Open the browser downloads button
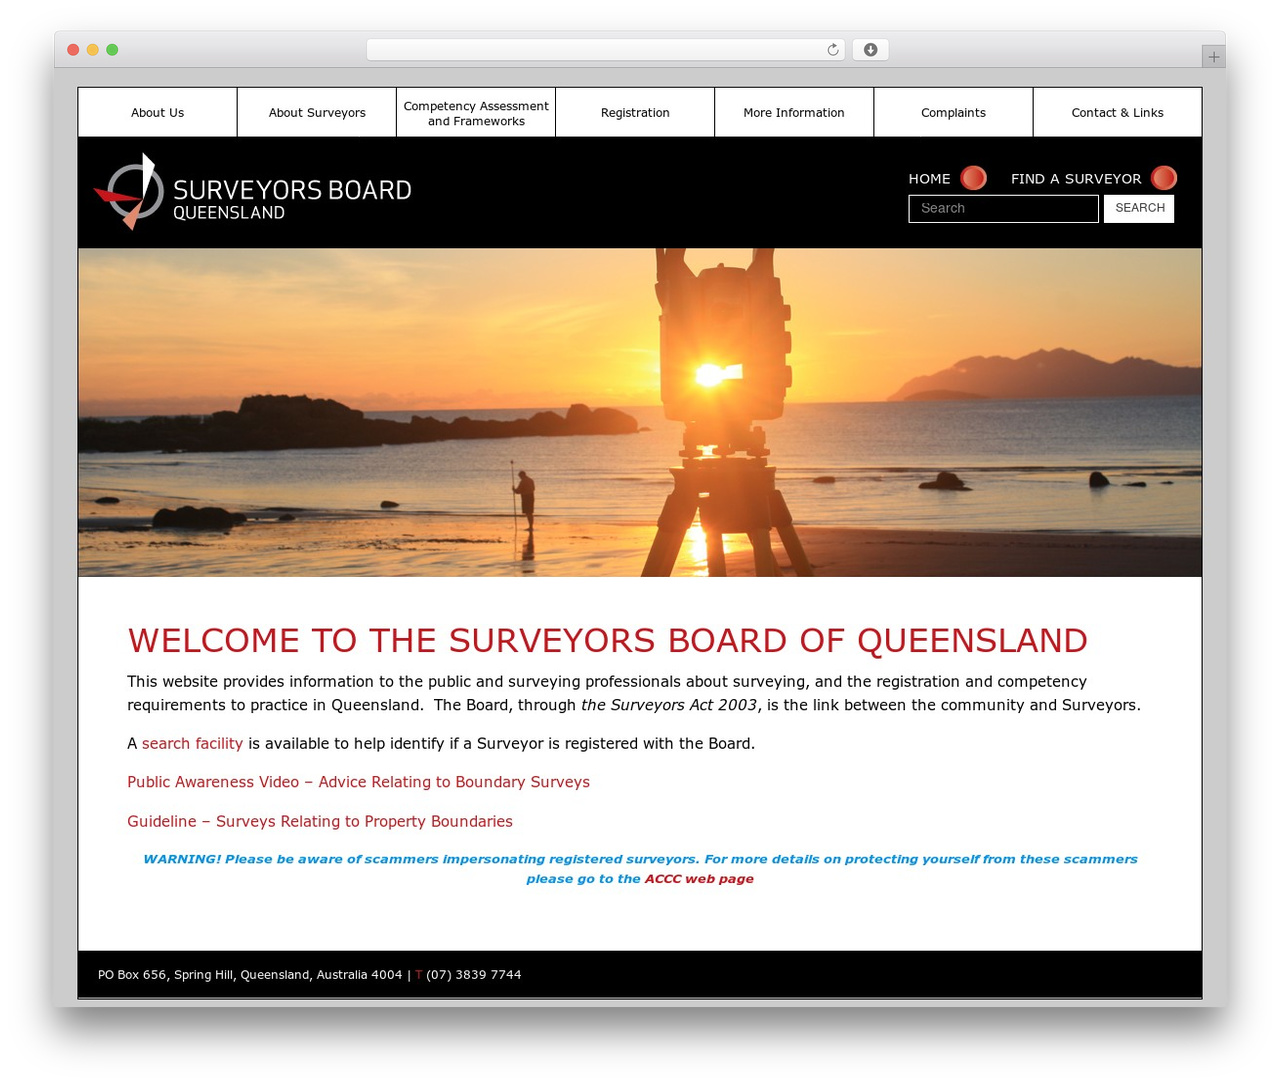The image size is (1280, 1084). click(870, 50)
